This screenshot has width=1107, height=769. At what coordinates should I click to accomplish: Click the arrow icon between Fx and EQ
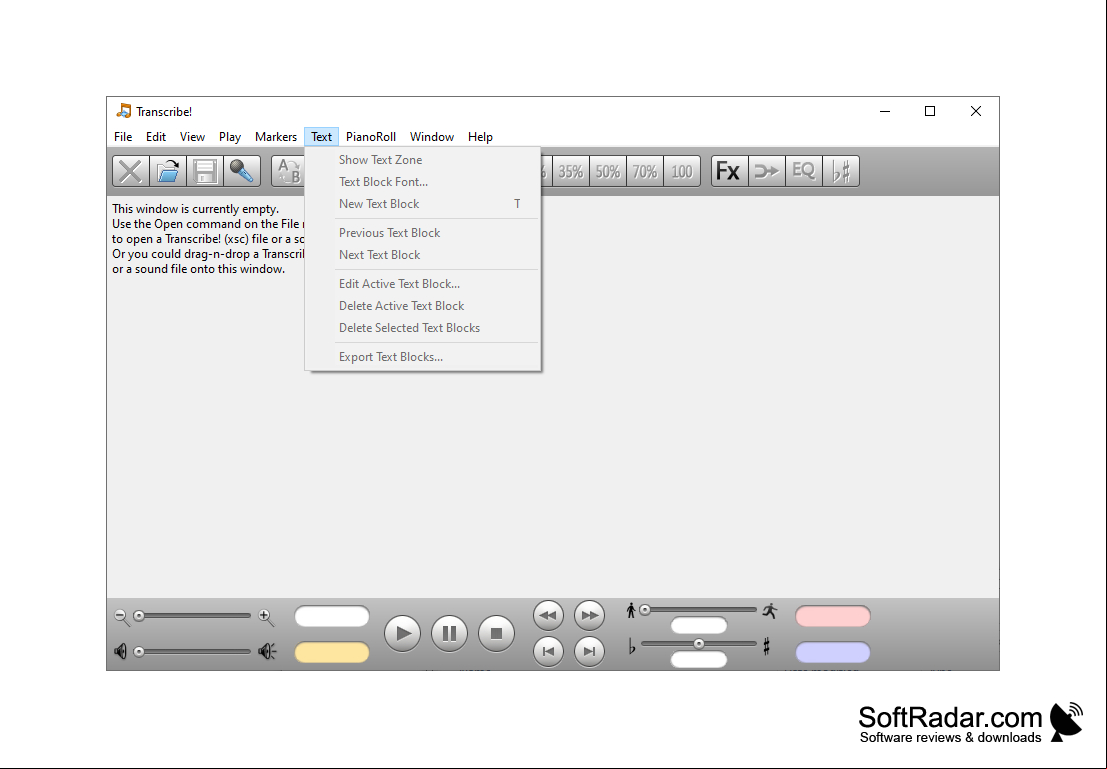tap(766, 172)
